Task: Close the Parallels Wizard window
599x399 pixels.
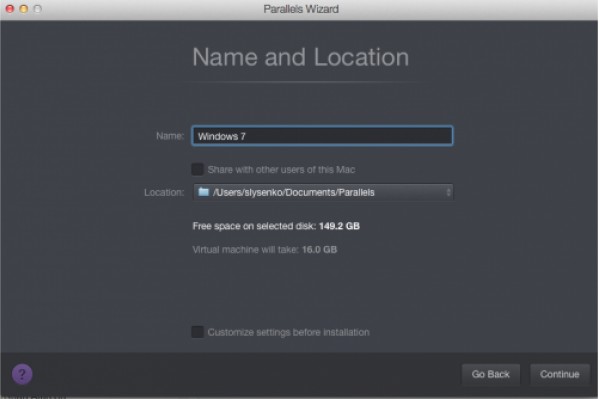Action: pos(10,9)
